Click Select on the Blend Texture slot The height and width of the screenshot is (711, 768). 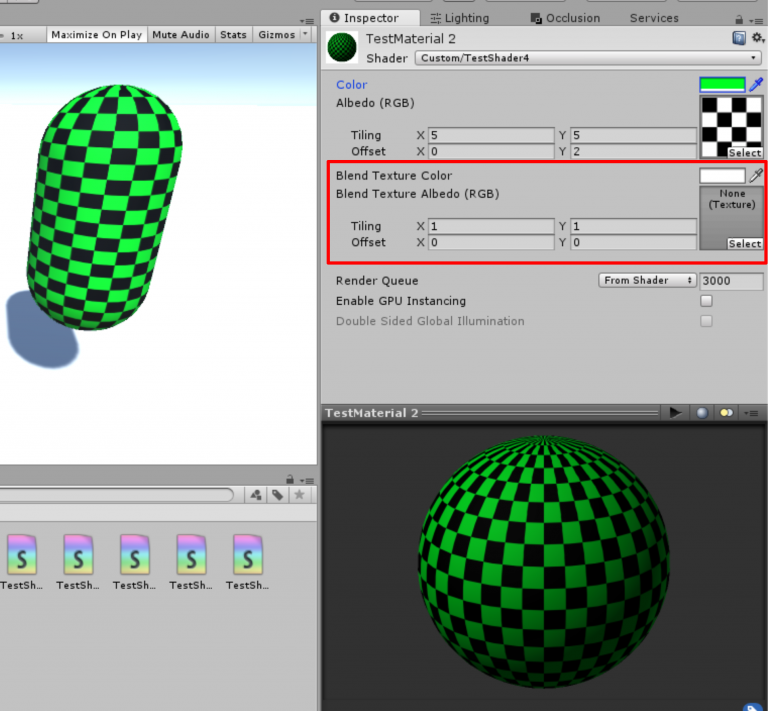pos(744,244)
